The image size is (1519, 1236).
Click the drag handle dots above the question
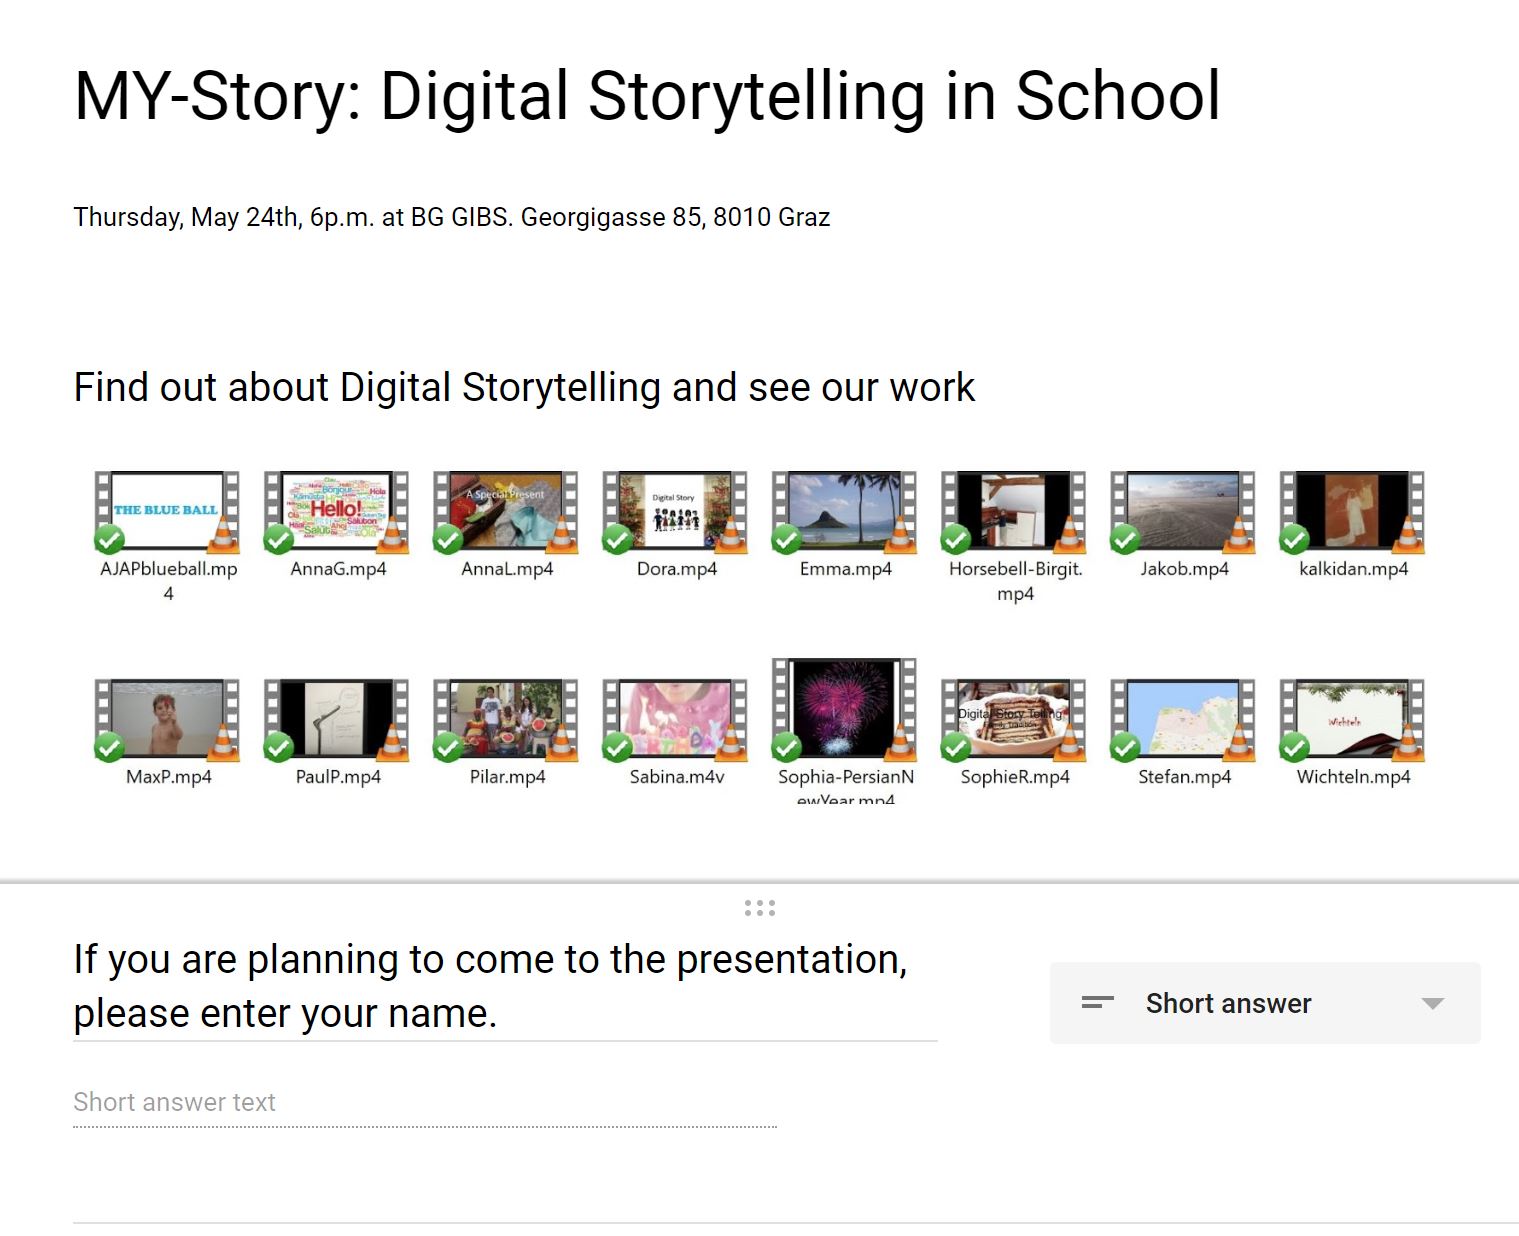[759, 908]
